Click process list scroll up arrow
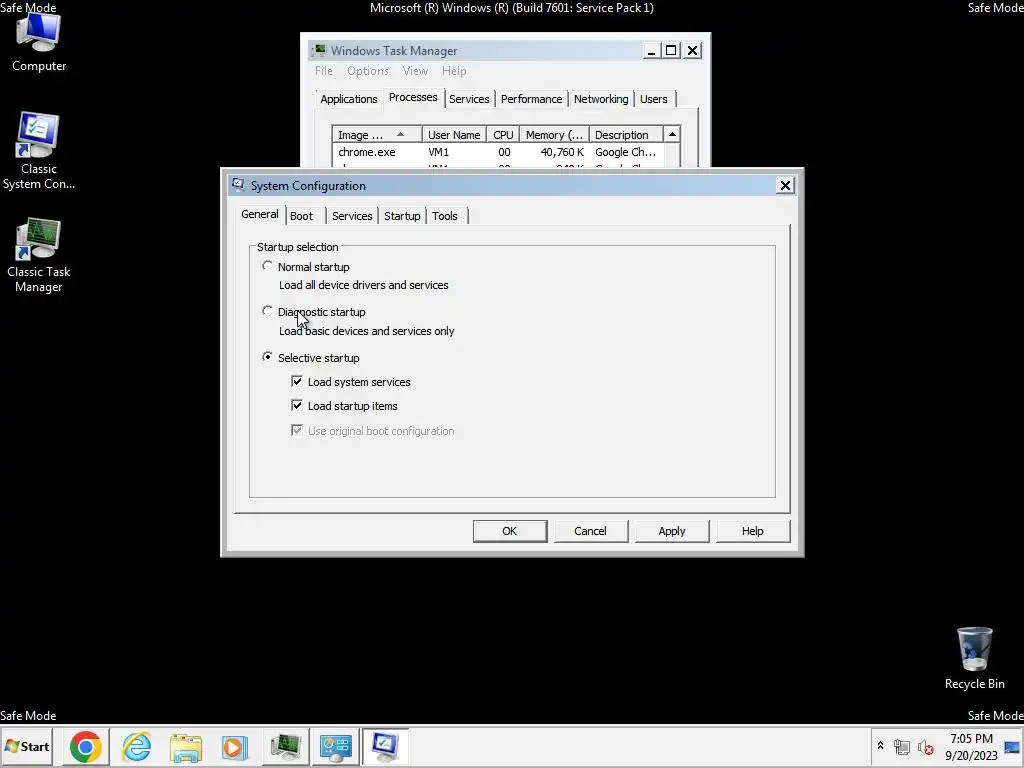The image size is (1024, 768). pos(672,135)
